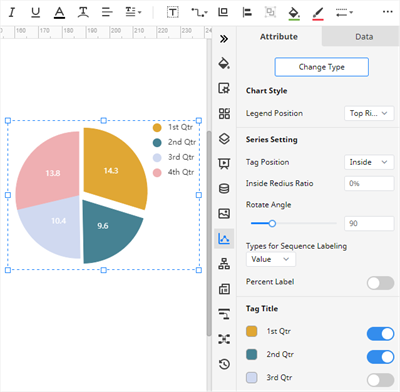Screen dimensions: 400x392
Task: Open the floor plan panel icon
Action: click(224, 289)
